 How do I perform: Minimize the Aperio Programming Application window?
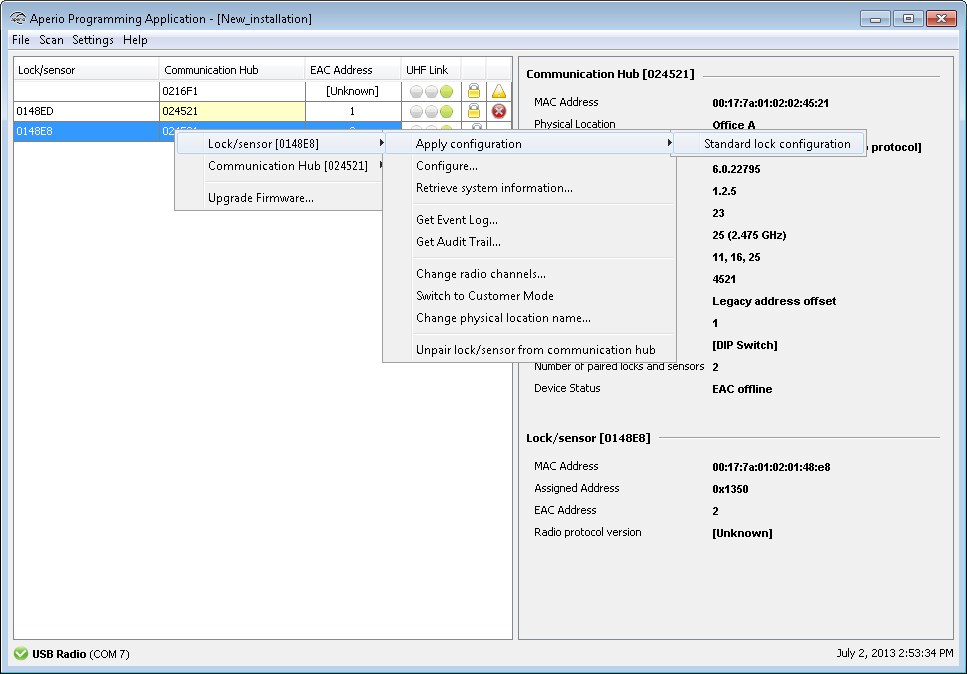[x=875, y=19]
